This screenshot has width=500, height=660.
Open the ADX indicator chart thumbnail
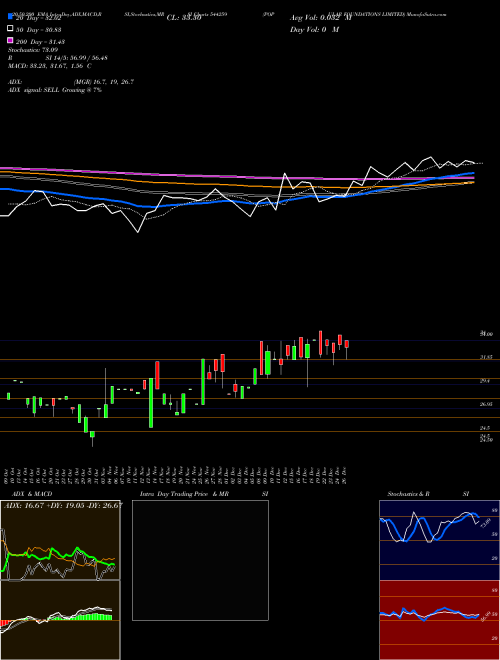point(60,540)
